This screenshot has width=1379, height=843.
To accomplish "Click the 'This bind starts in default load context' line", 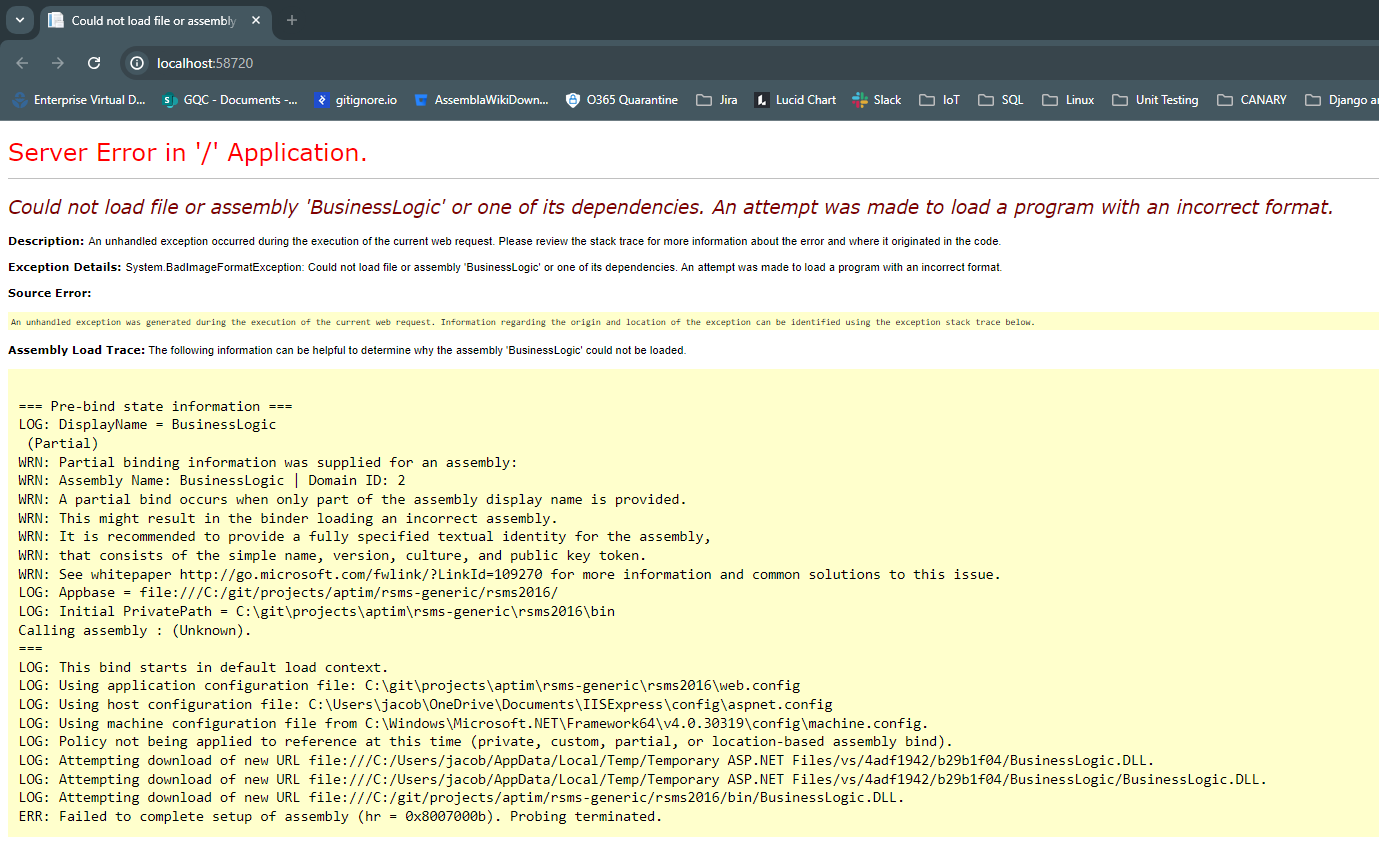I will pos(203,667).
